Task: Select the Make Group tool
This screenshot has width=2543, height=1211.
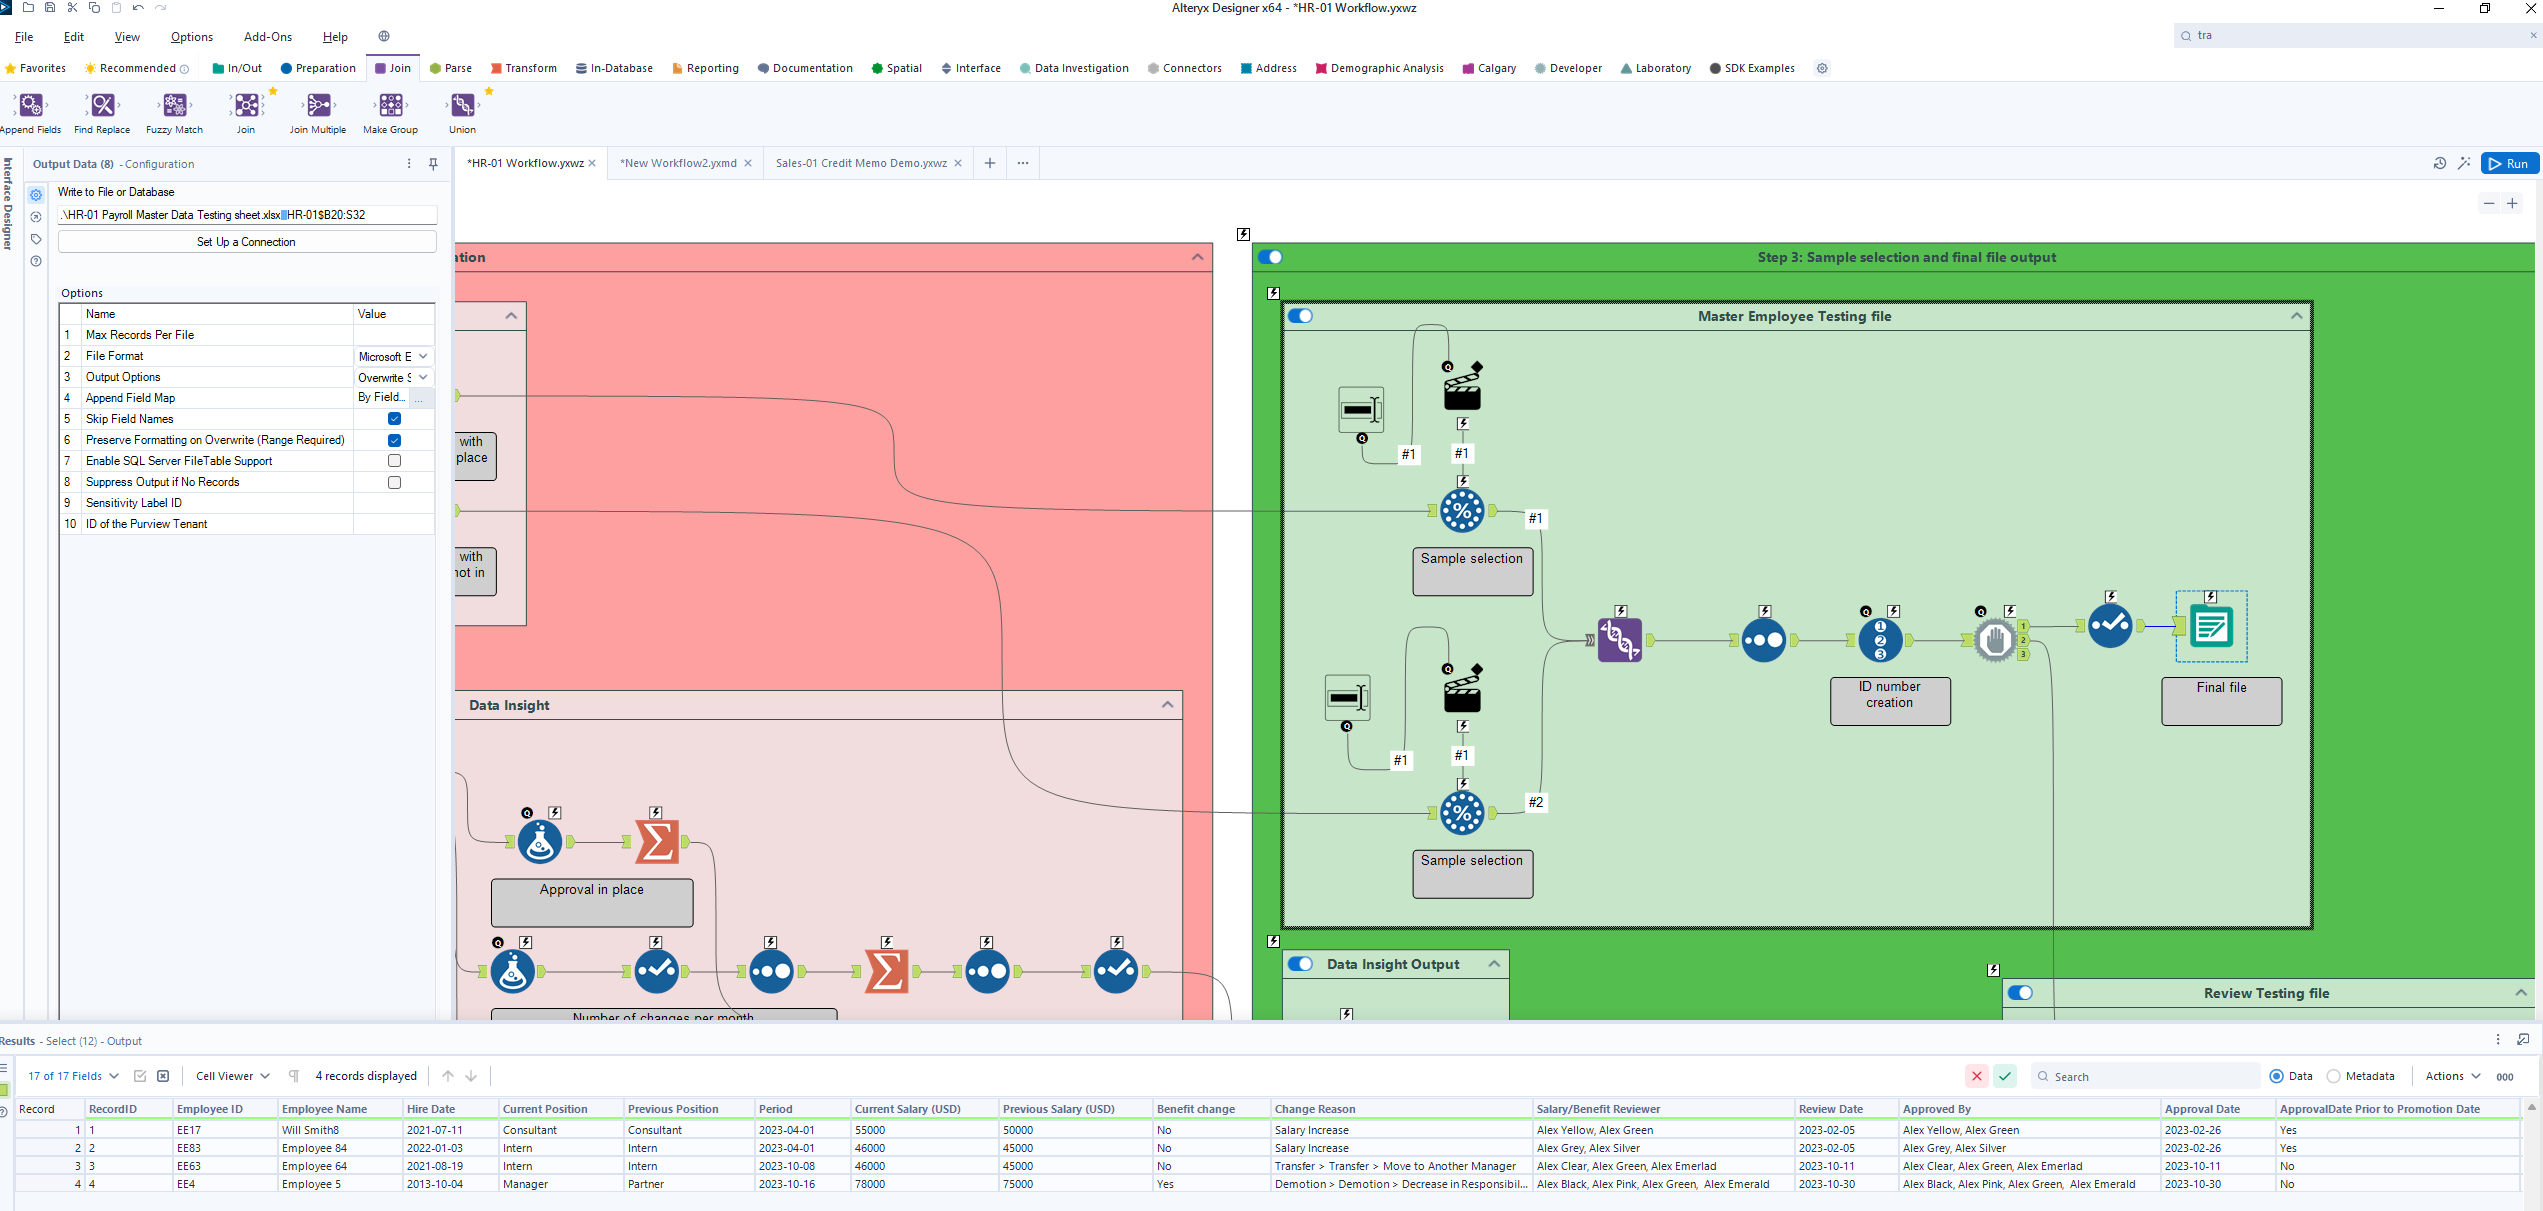Action: click(x=390, y=104)
